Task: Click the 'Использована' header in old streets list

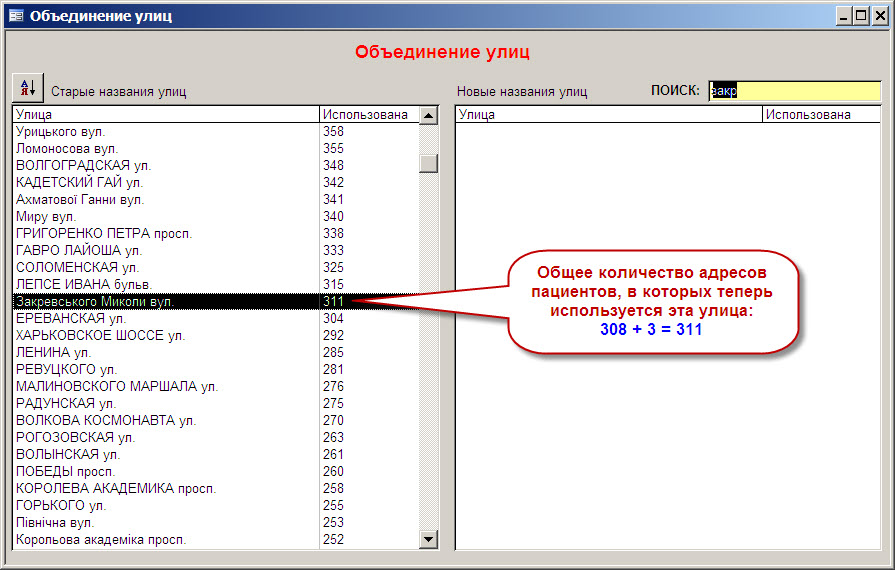Action: 369,114
